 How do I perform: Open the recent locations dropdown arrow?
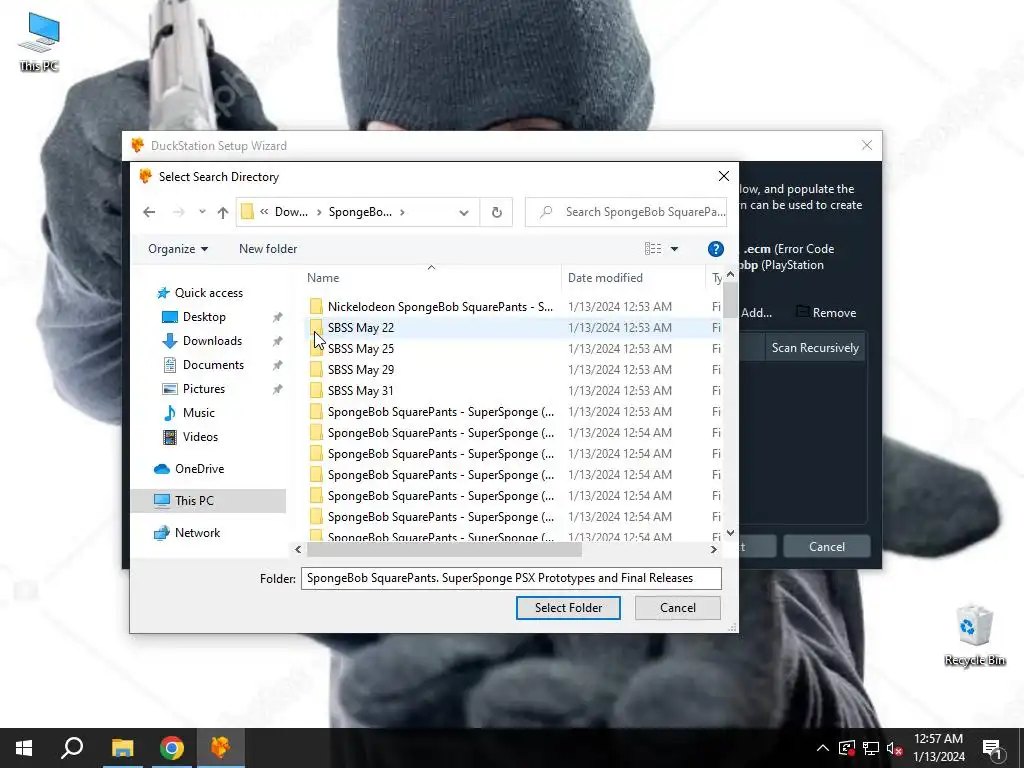point(202,212)
